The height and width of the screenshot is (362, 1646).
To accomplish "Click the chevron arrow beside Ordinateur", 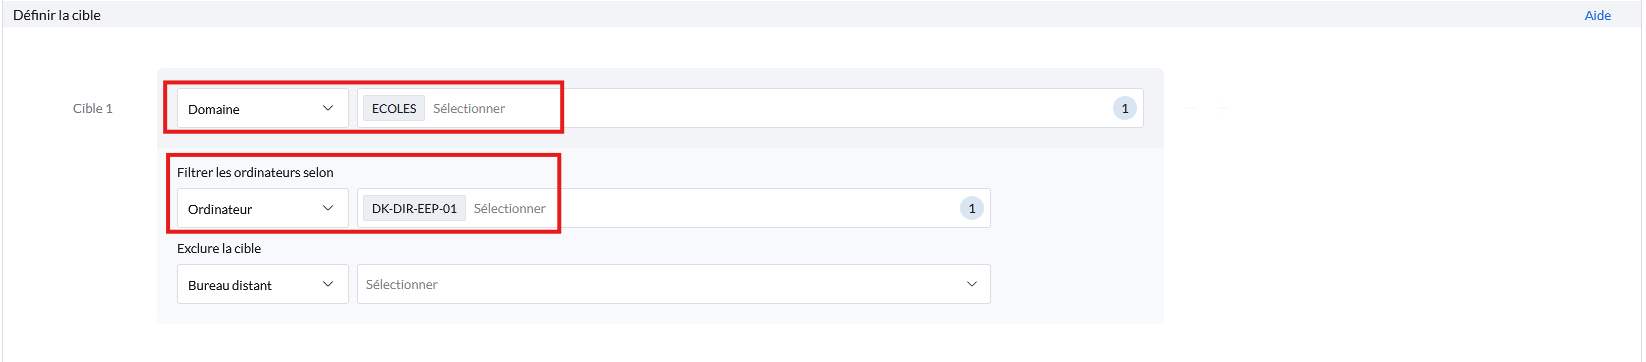I will [328, 208].
